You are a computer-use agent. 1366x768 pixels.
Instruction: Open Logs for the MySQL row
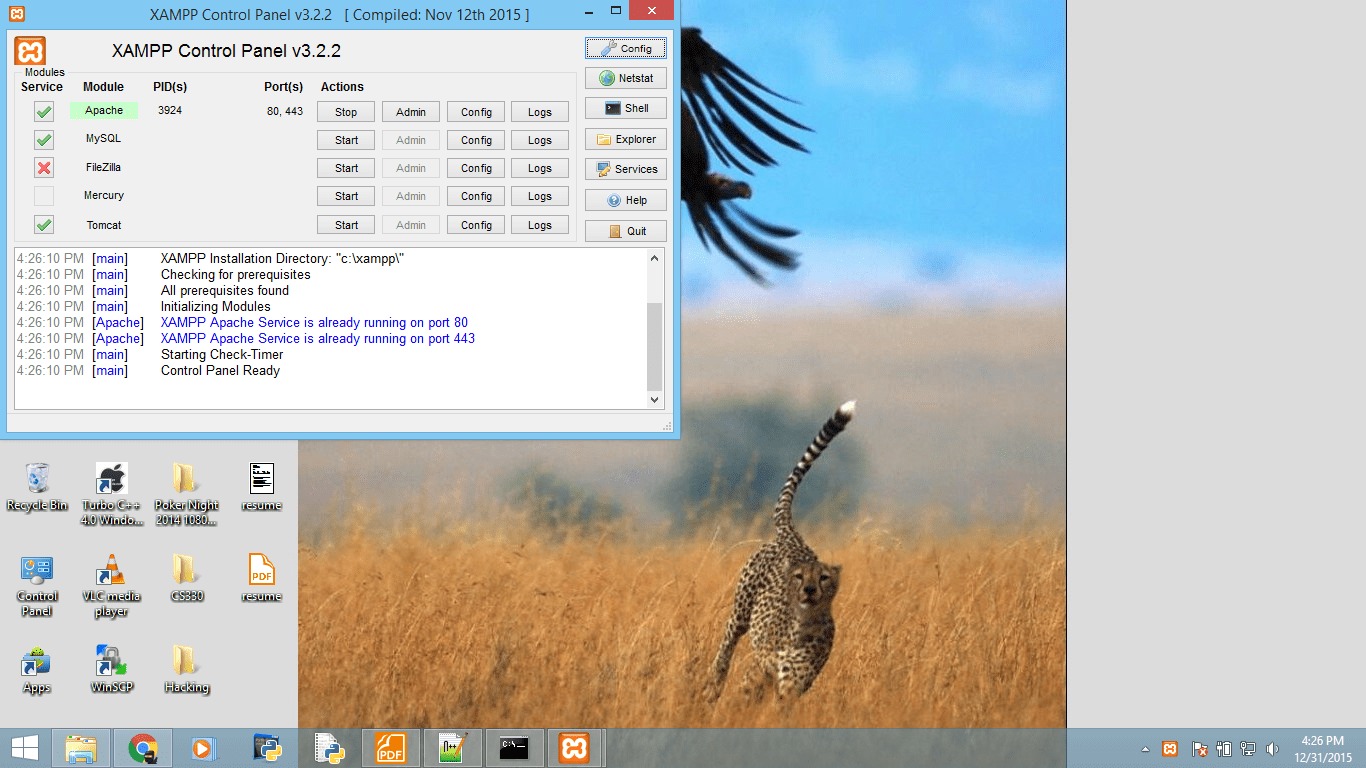pos(540,140)
